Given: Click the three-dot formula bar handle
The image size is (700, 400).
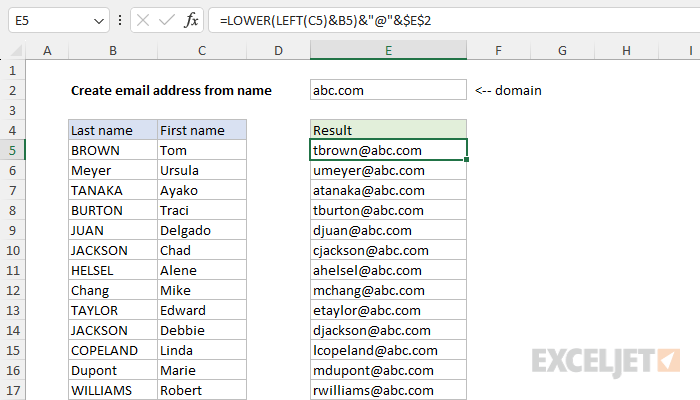Looking at the screenshot, I should click(120, 20).
